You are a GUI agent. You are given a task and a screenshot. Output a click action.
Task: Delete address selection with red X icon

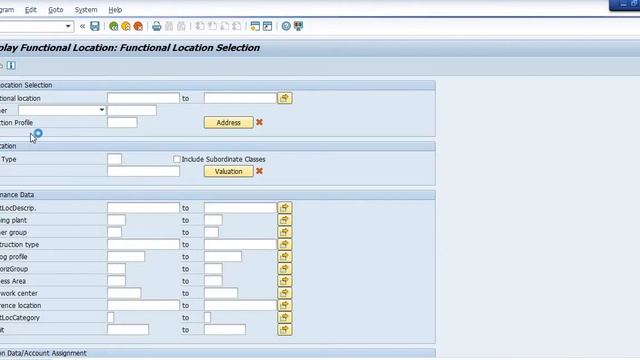[x=259, y=122]
